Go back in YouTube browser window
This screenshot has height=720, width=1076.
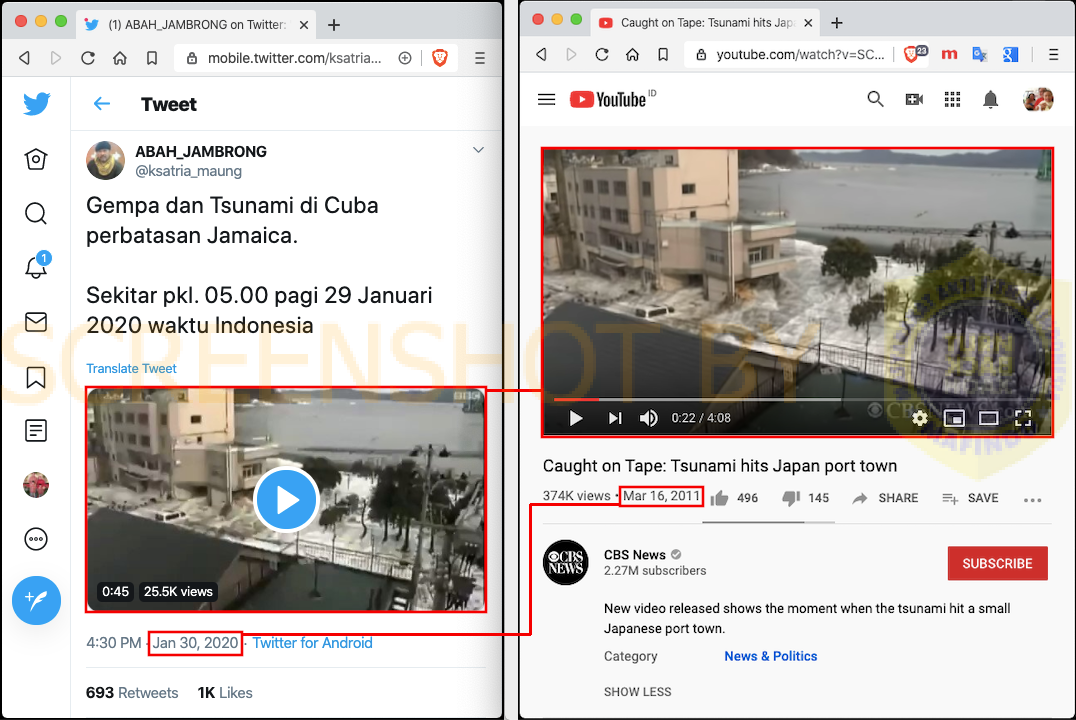(x=541, y=54)
